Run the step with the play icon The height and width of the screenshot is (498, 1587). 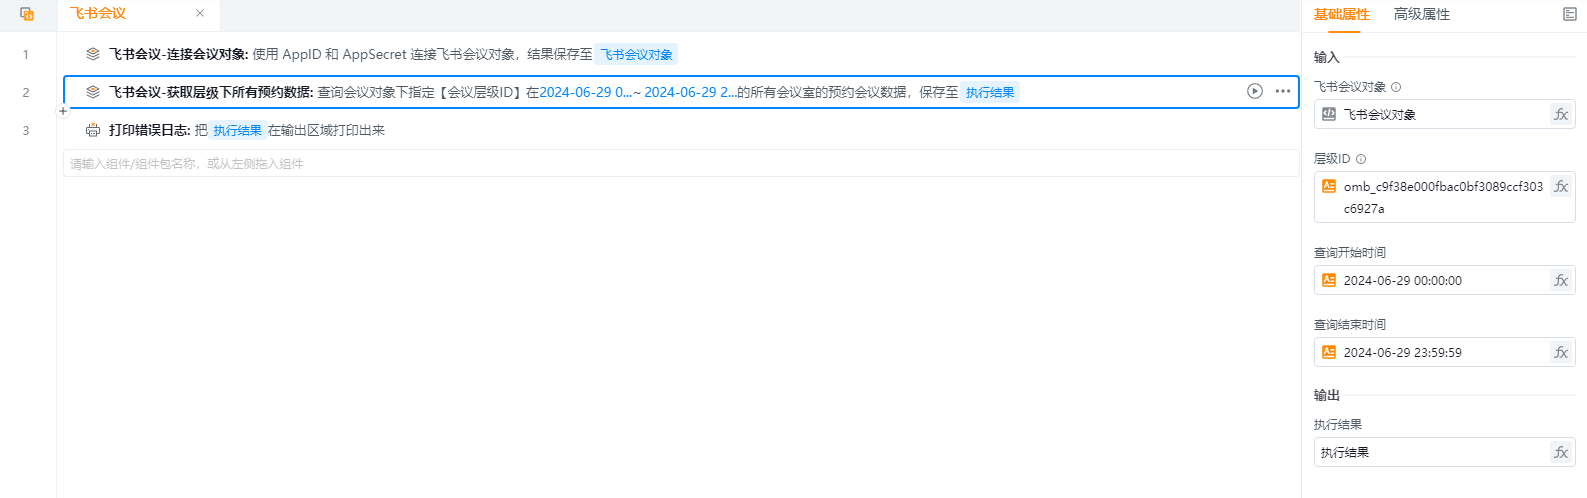click(x=1255, y=91)
